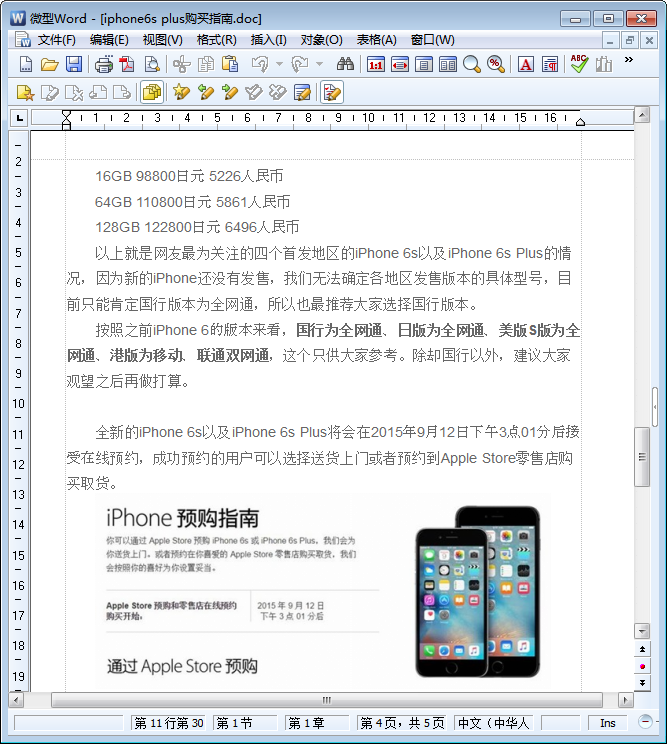667x744 pixels.
Task: Click the iPhone 预购指南 image in the document
Action: tap(323, 591)
